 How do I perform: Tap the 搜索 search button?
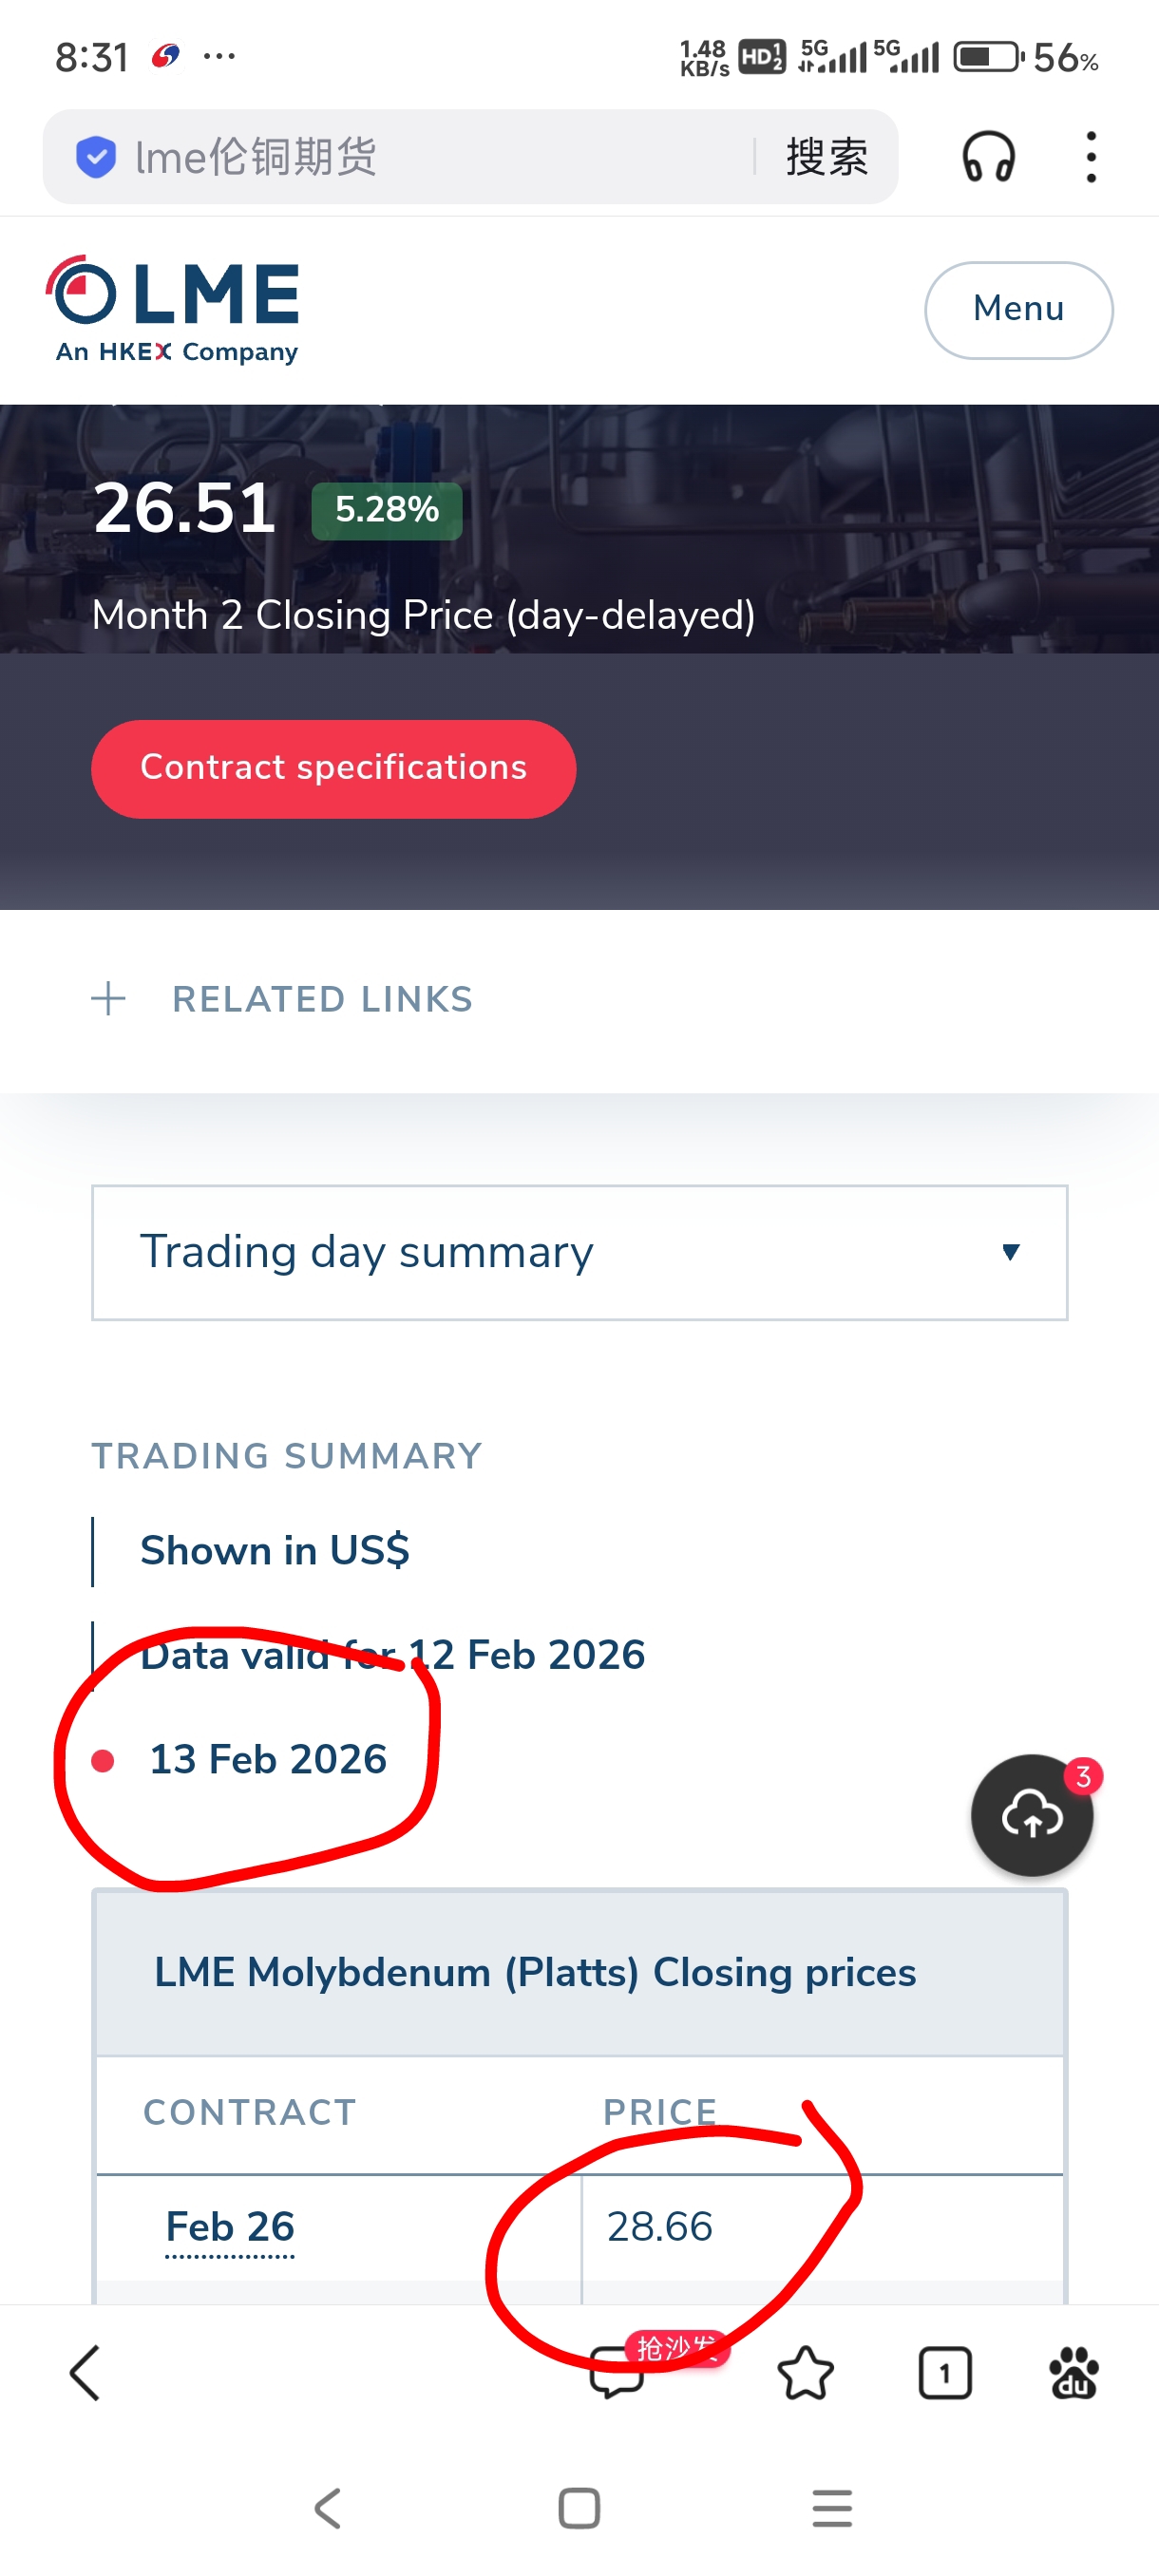[x=826, y=157]
